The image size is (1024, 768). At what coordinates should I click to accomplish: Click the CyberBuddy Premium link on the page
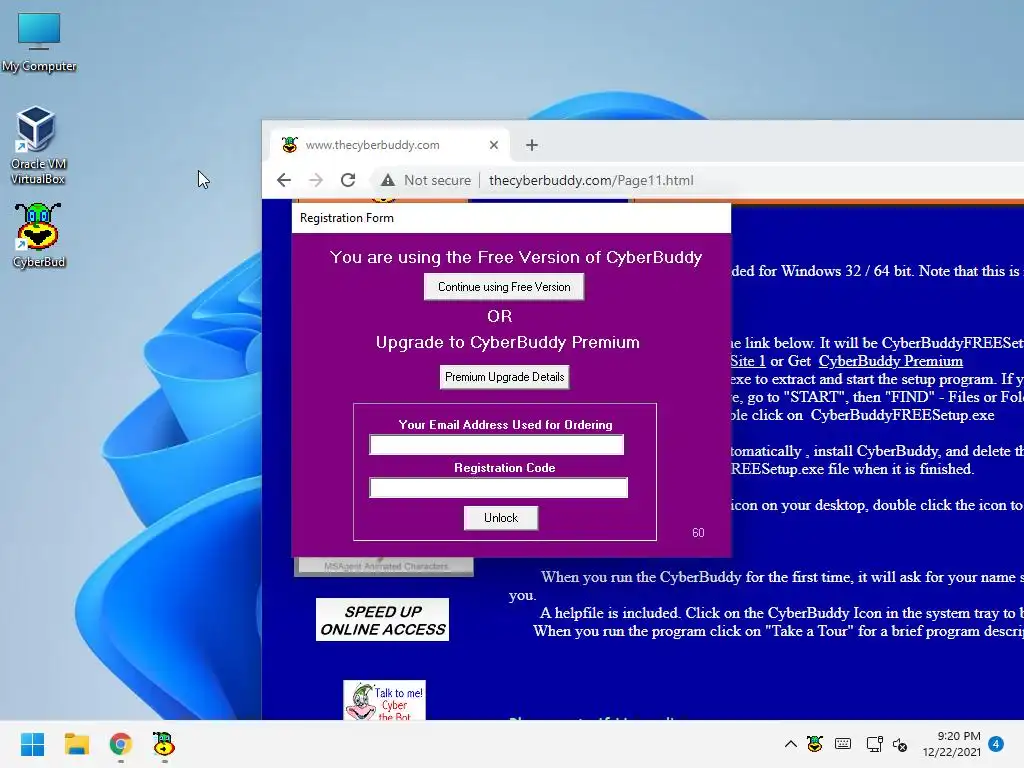(891, 361)
